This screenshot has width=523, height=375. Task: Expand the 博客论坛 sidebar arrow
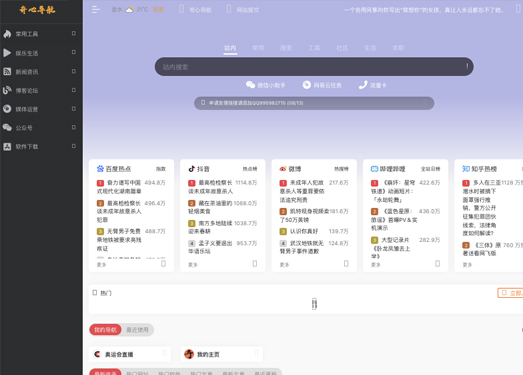(x=74, y=90)
